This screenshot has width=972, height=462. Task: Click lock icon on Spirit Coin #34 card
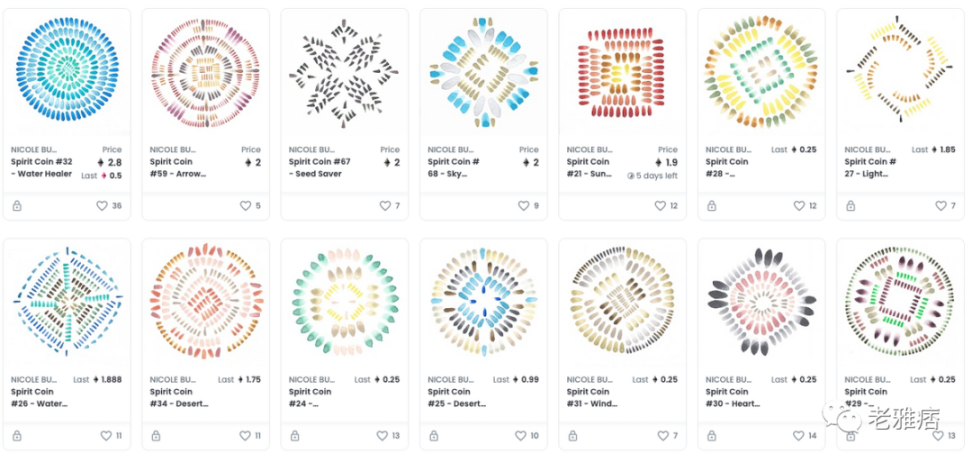coord(156,436)
